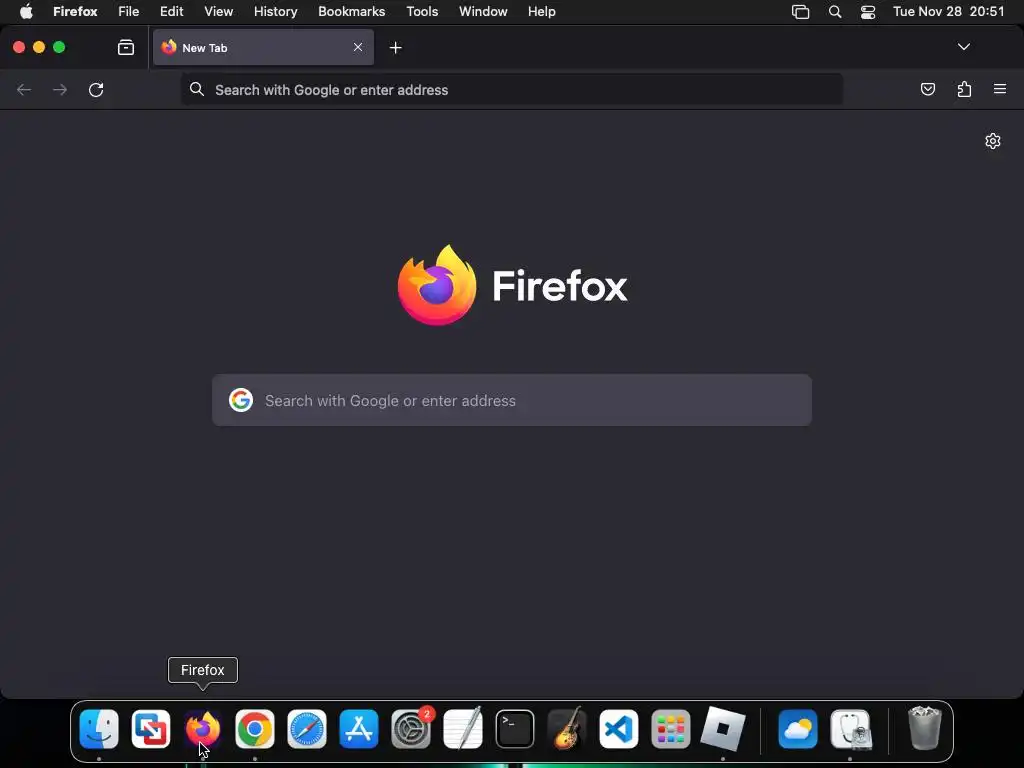Image resolution: width=1024 pixels, height=768 pixels.
Task: Open Disk Utility from the dock
Action: click(850, 729)
